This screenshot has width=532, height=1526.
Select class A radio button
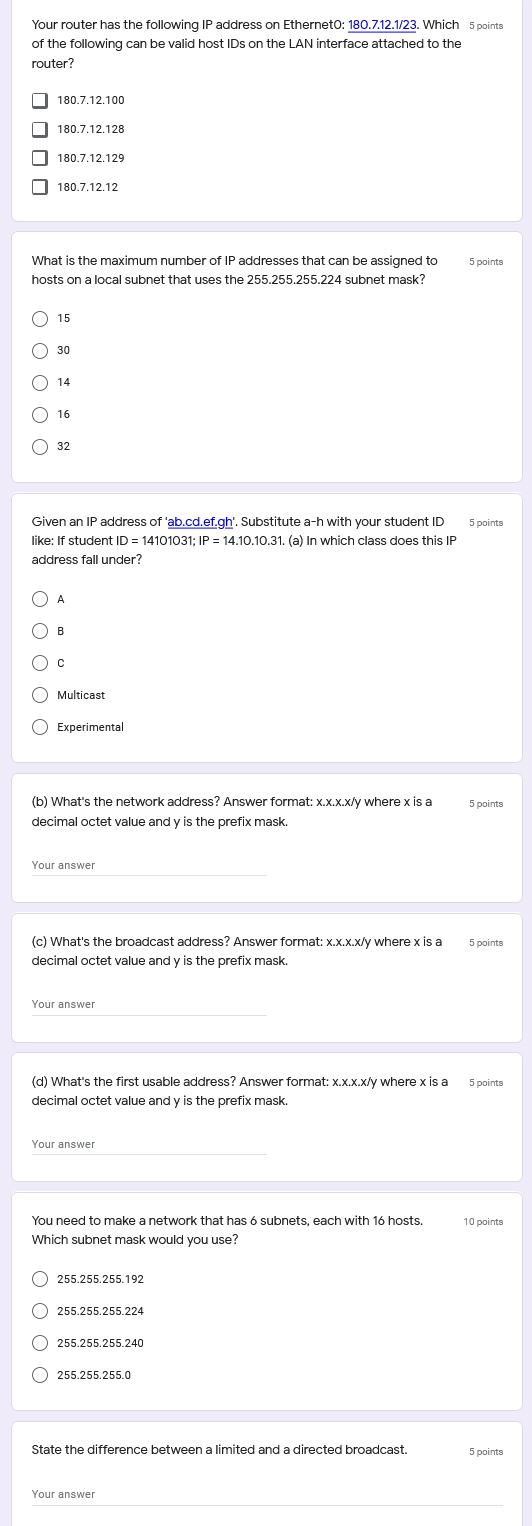[40, 599]
